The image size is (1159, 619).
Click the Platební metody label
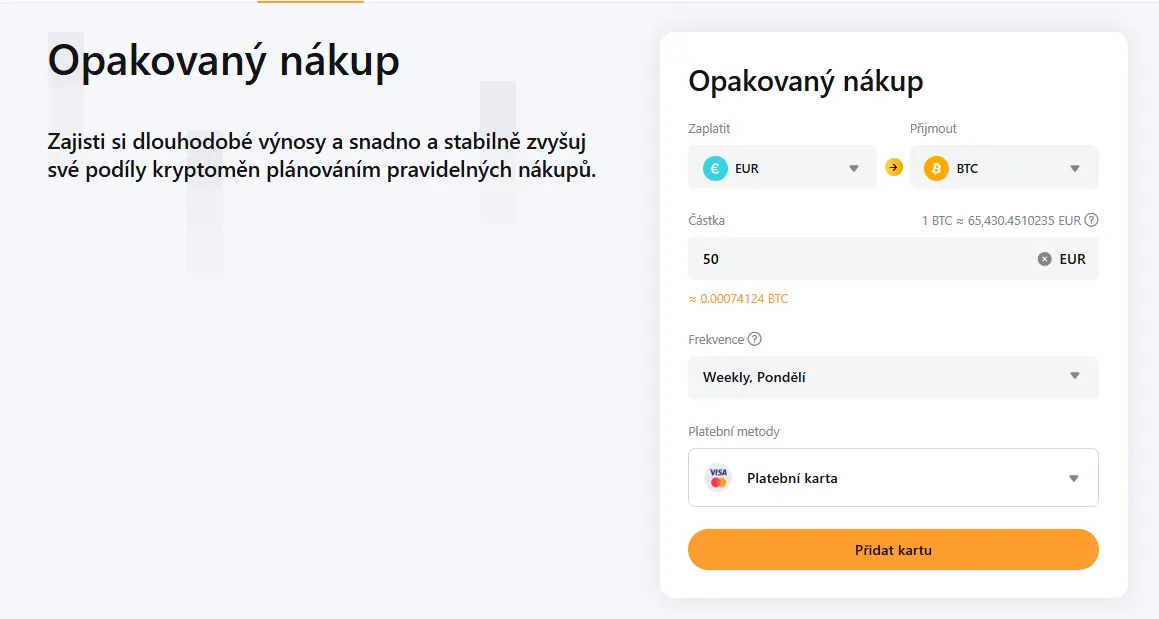point(734,431)
